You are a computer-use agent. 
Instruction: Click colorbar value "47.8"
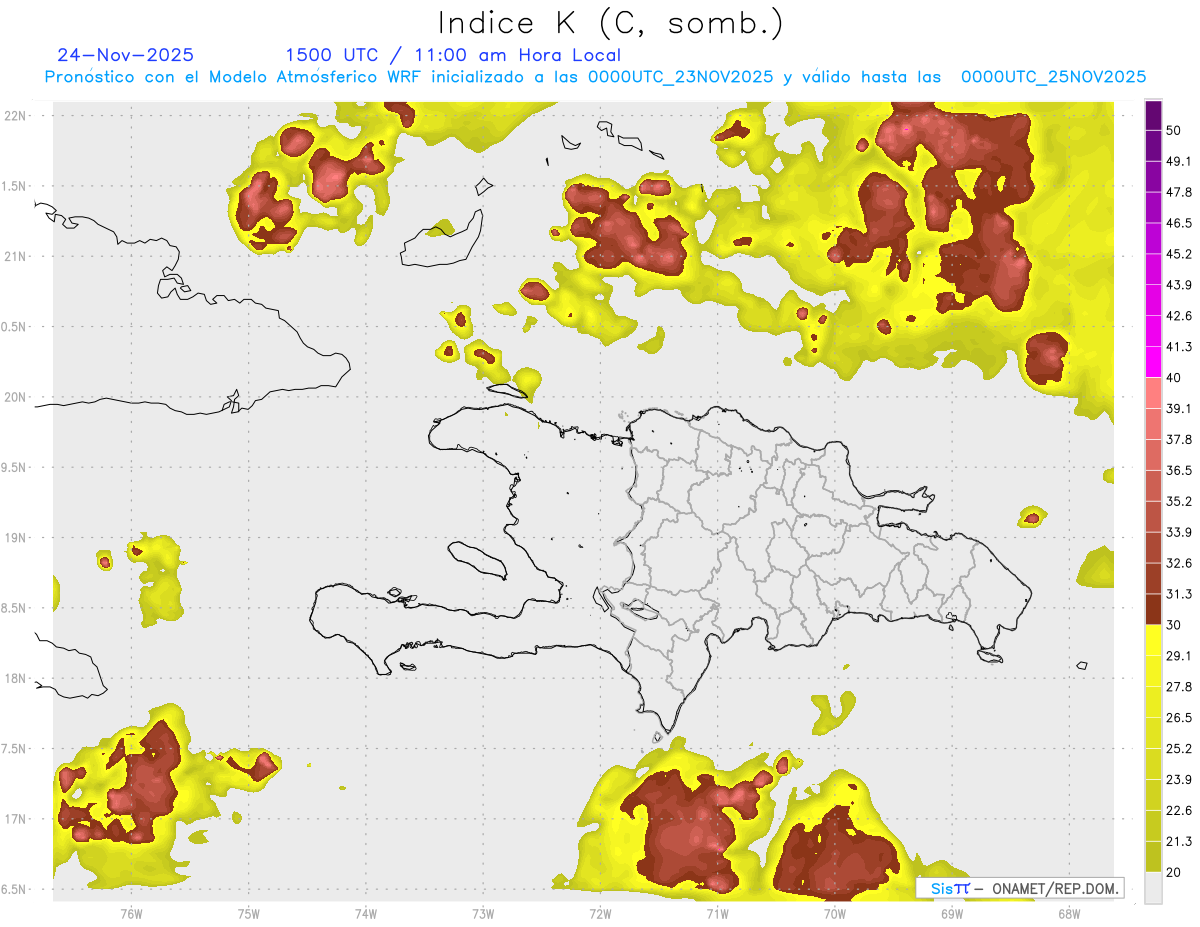[x=1178, y=192]
